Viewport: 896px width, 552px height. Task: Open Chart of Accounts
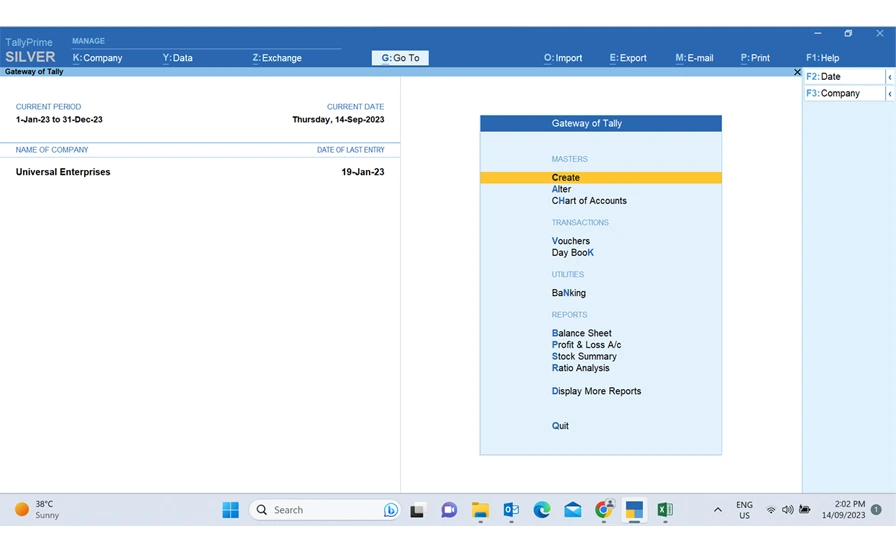pyautogui.click(x=589, y=201)
